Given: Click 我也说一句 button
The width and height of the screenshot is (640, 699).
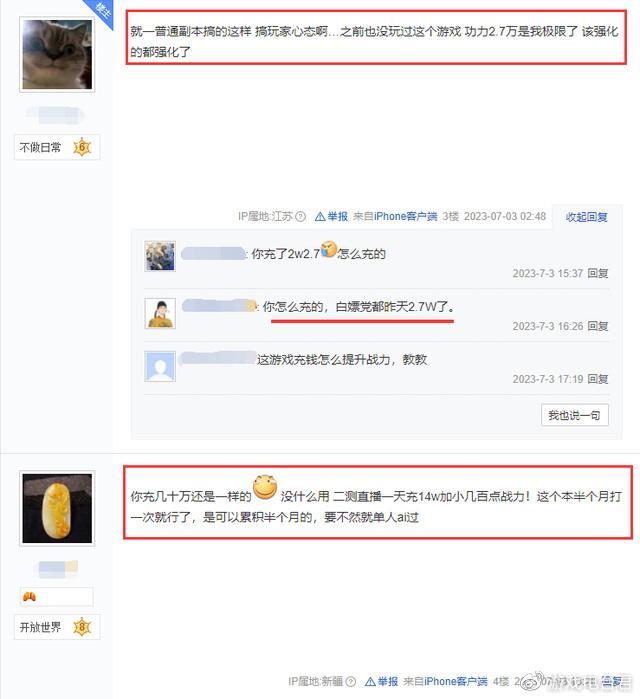Looking at the screenshot, I should (574, 415).
